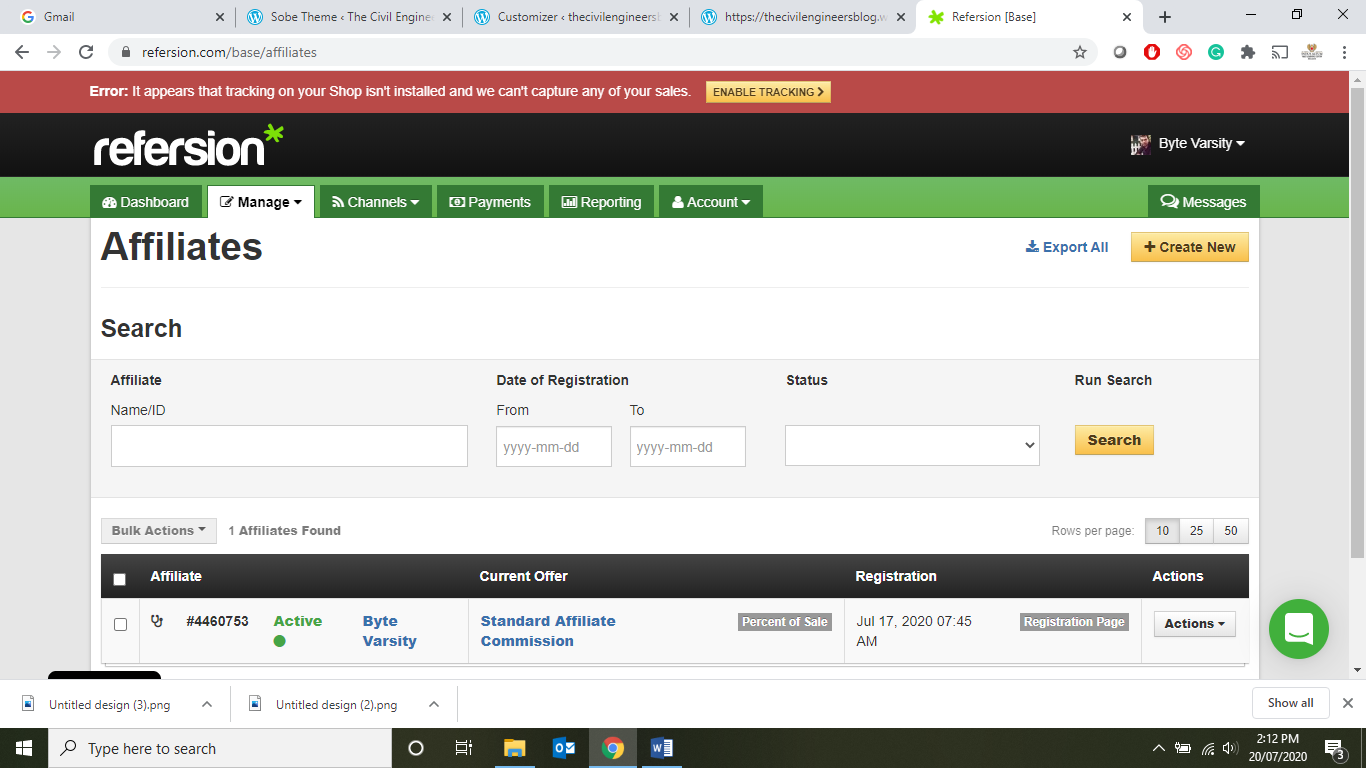Expand the Account menu
This screenshot has height=768, width=1366.
[711, 202]
